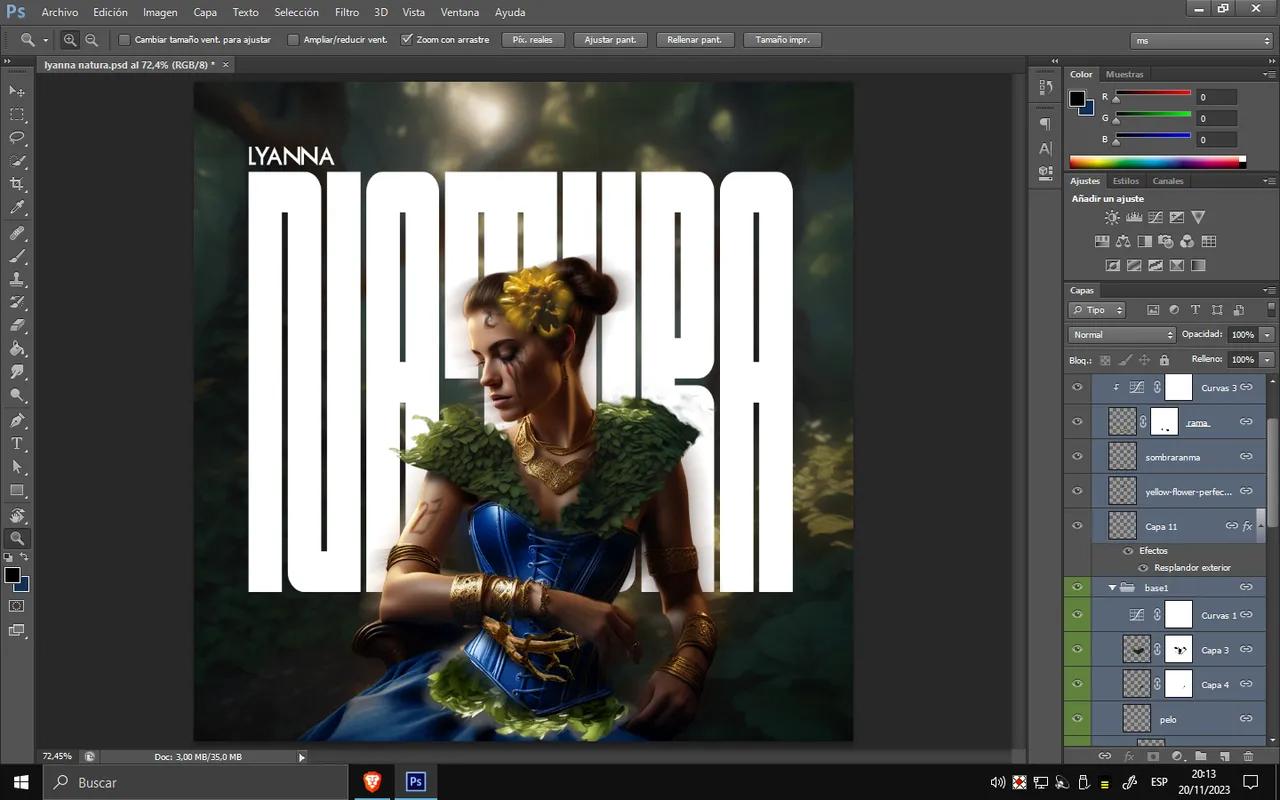Open the Opacidad dropdown arrow
This screenshot has width=1280, height=800.
pyautogui.click(x=1267, y=335)
